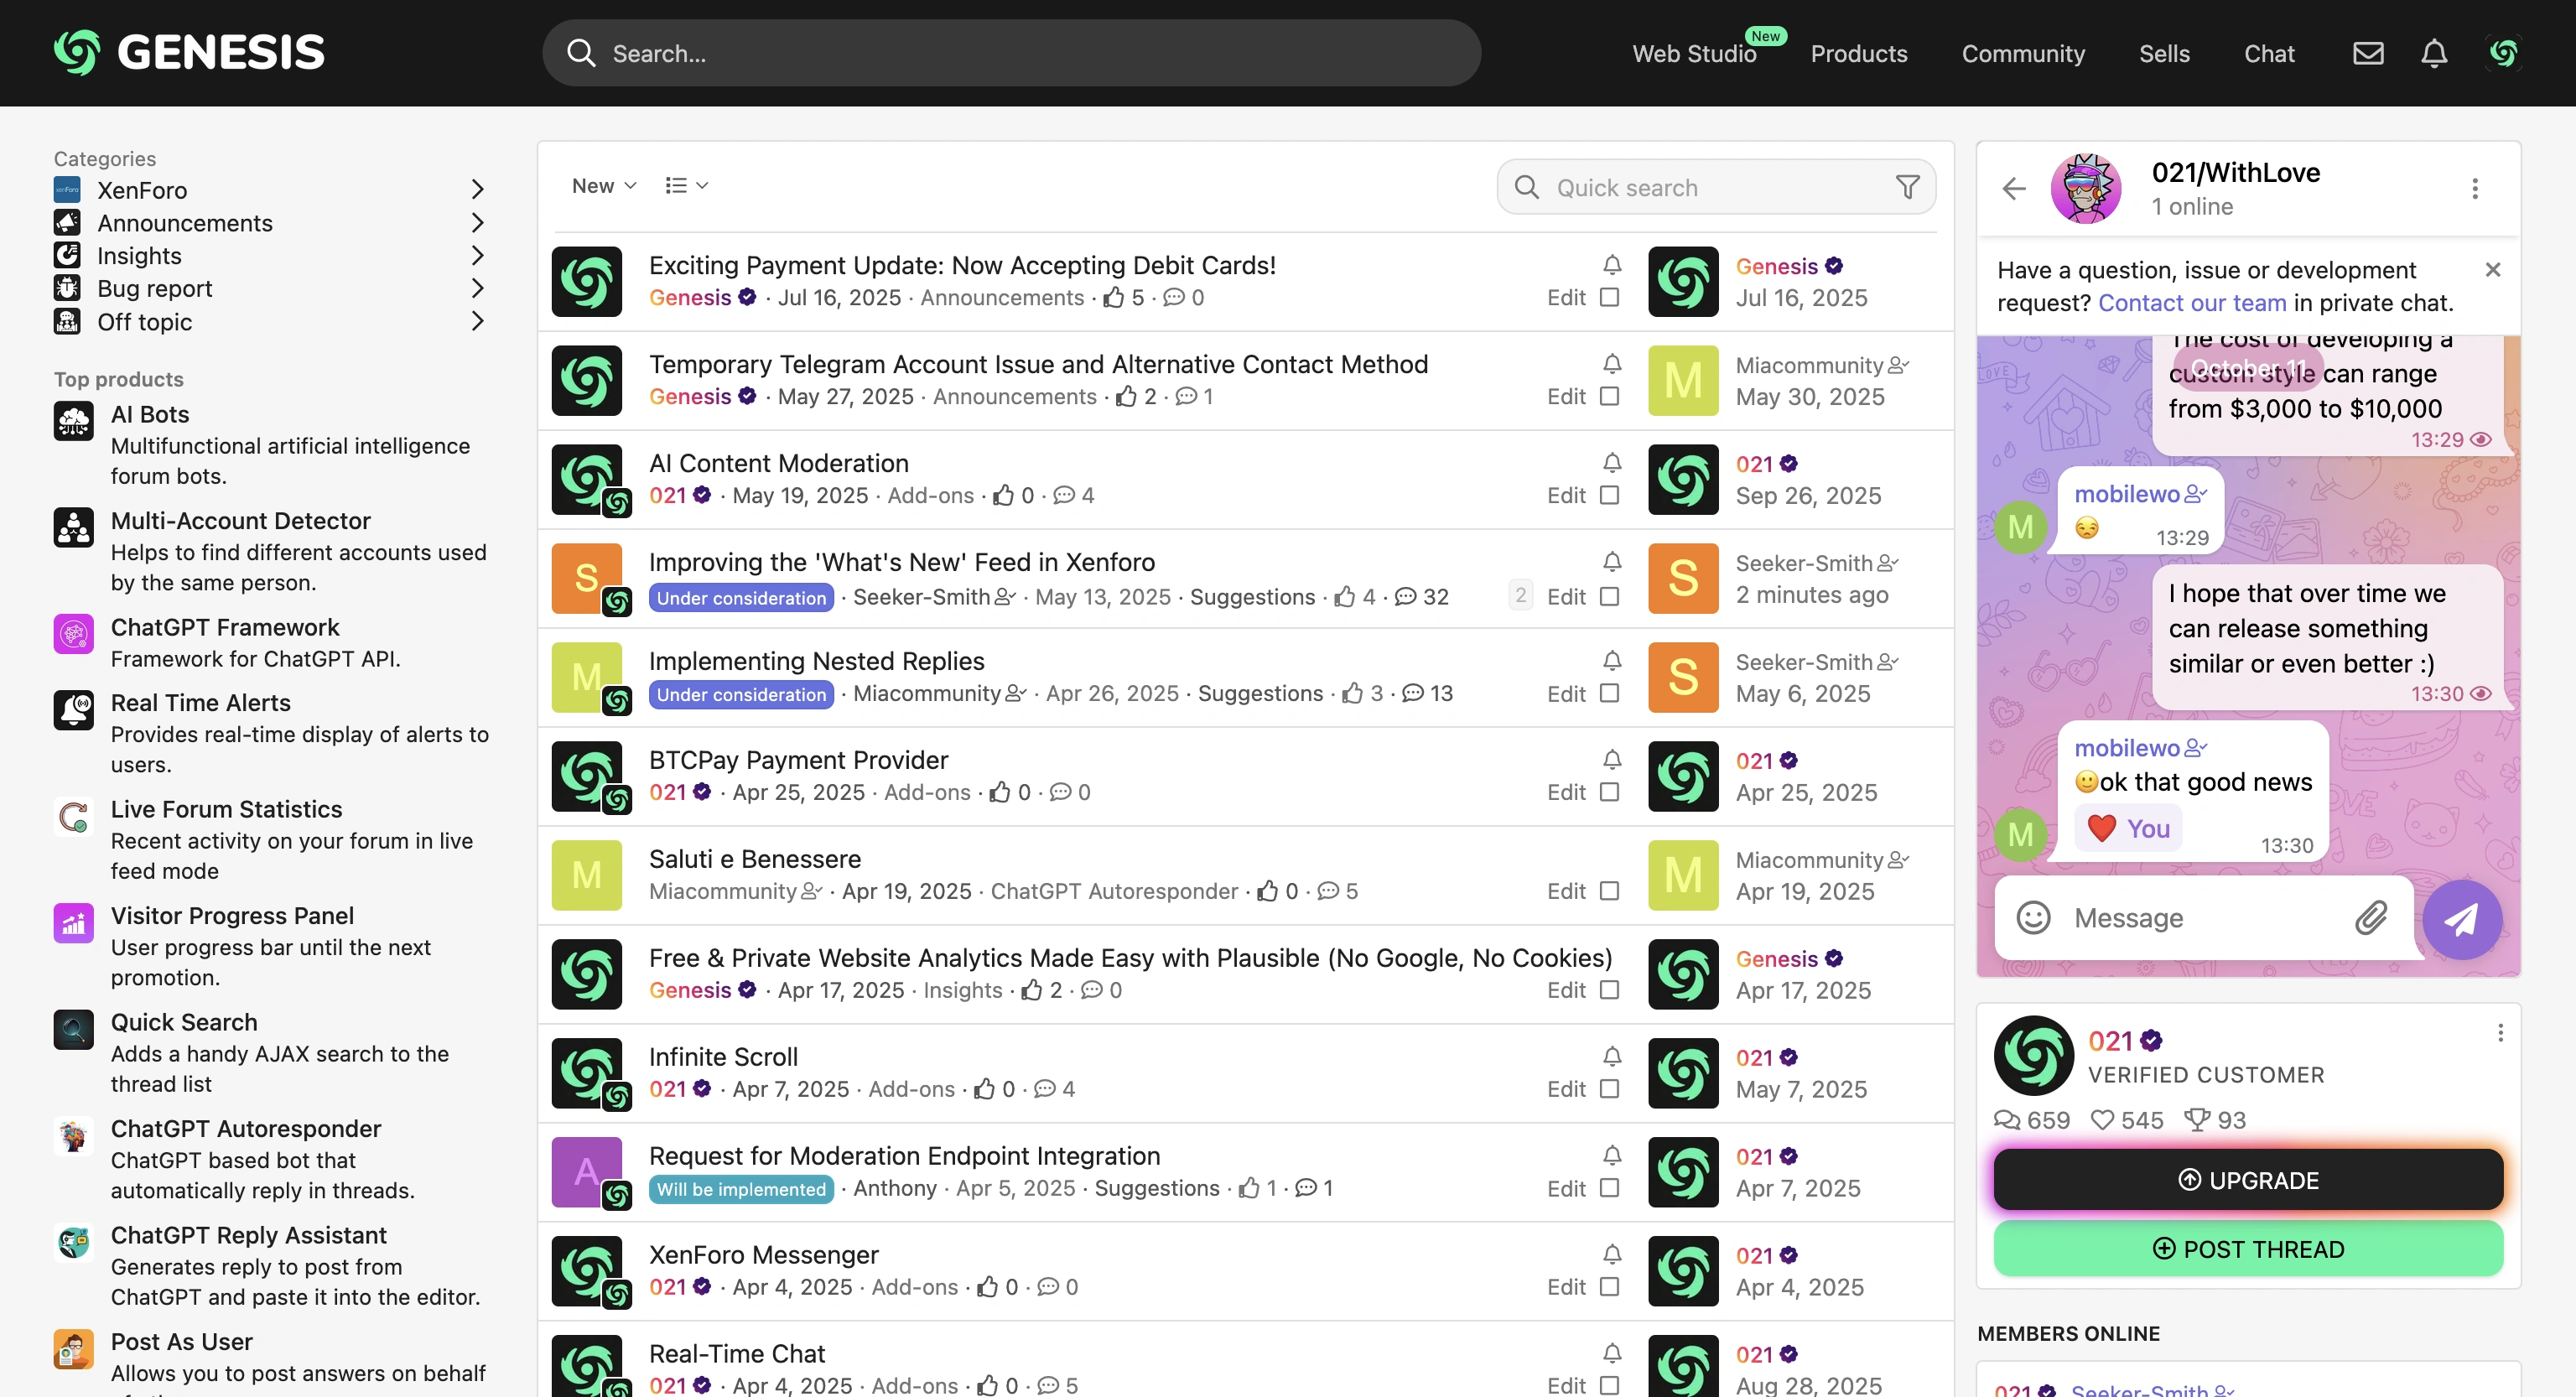Click the quick search filter funnel icon
Screen dimensions: 2576x1397
pyautogui.click(x=1907, y=187)
